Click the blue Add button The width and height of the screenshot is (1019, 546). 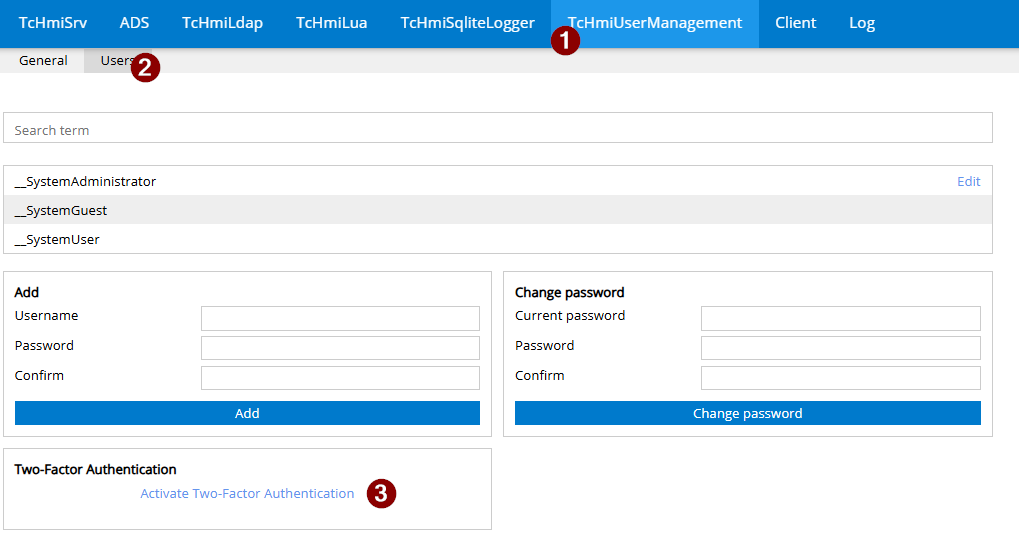tap(248, 413)
